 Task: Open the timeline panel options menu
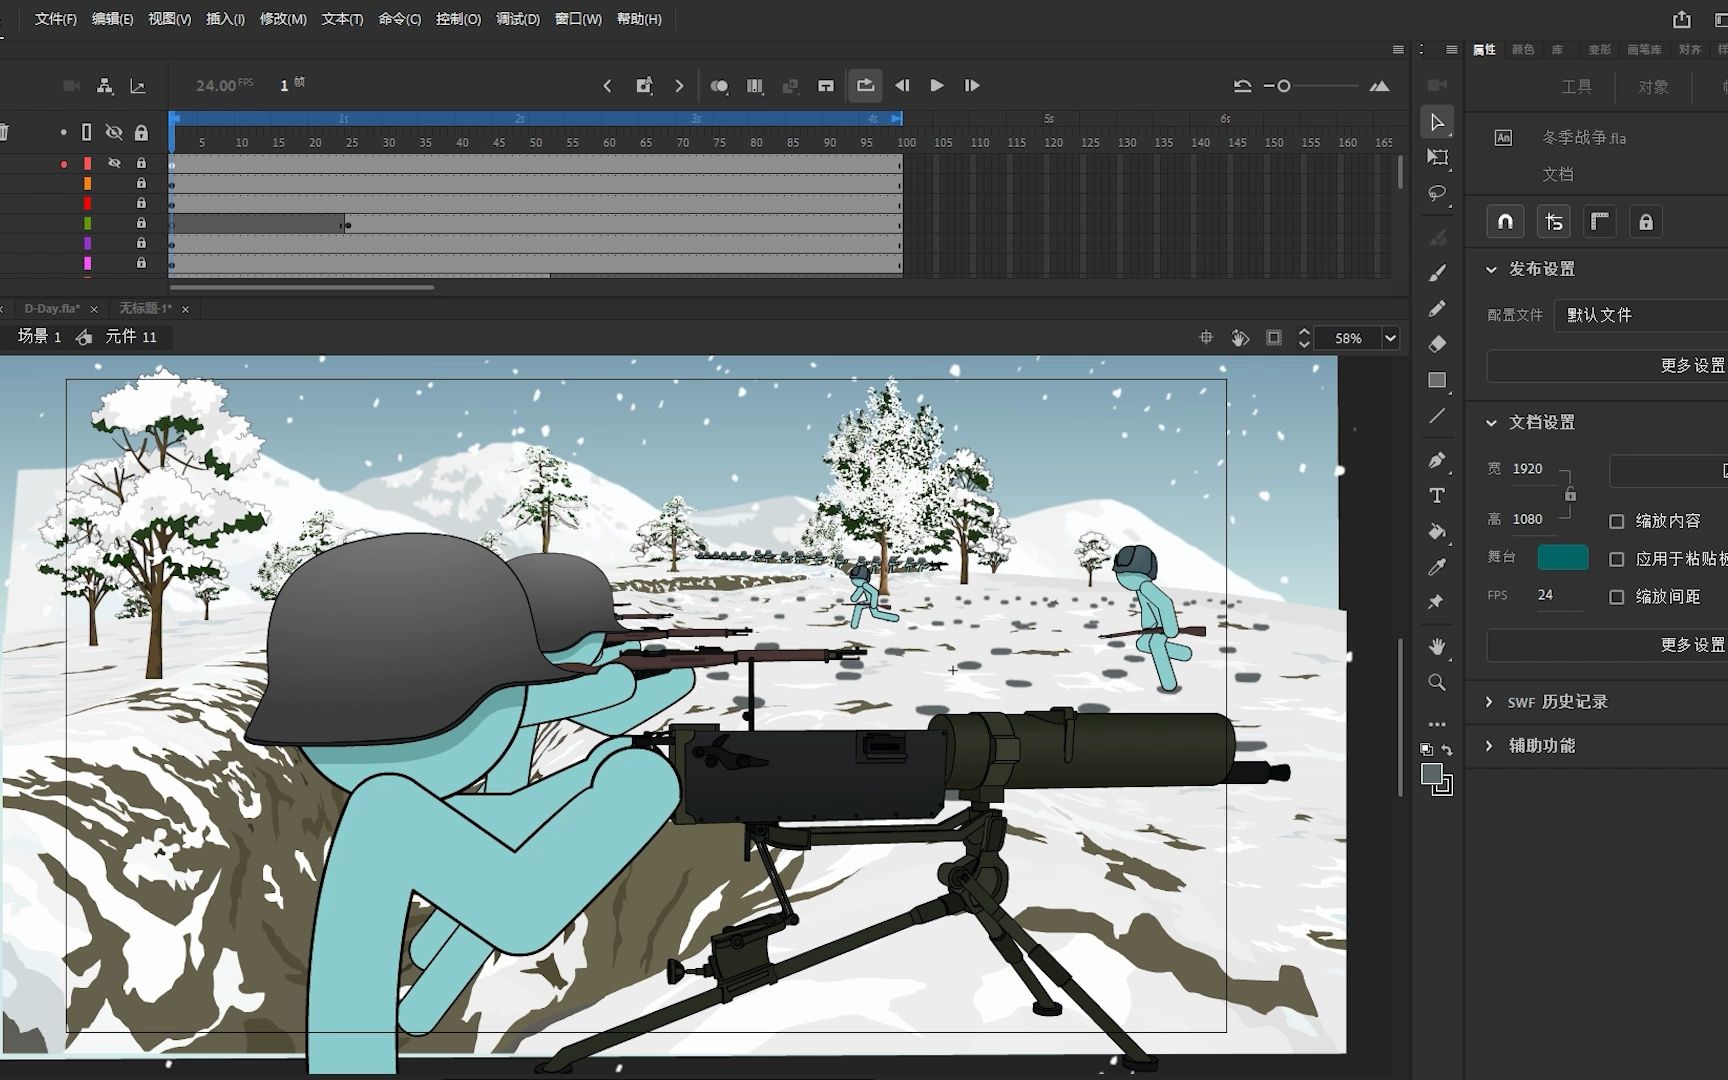1398,49
